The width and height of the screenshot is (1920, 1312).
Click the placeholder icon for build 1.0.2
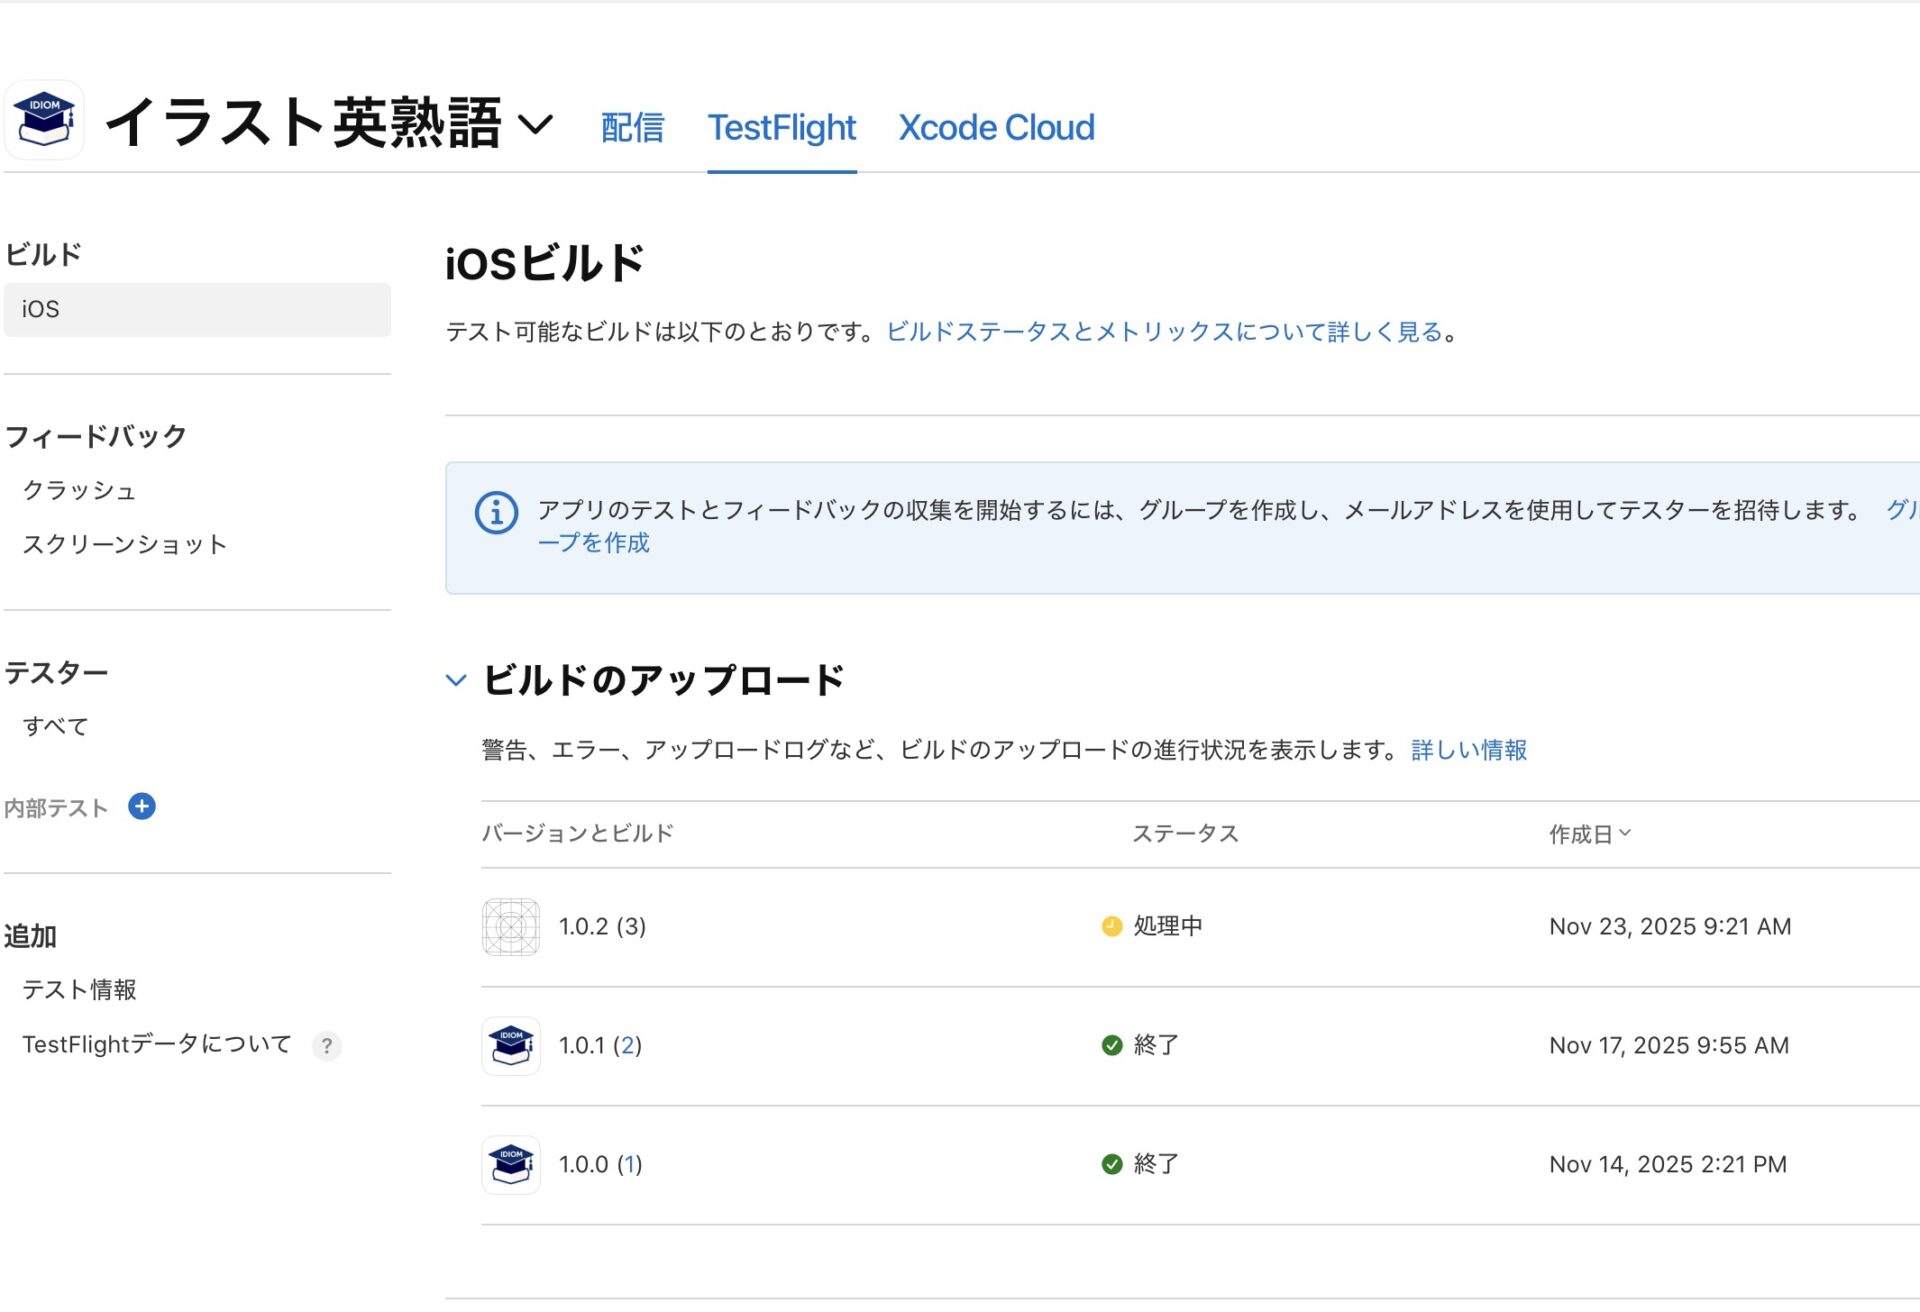click(511, 927)
